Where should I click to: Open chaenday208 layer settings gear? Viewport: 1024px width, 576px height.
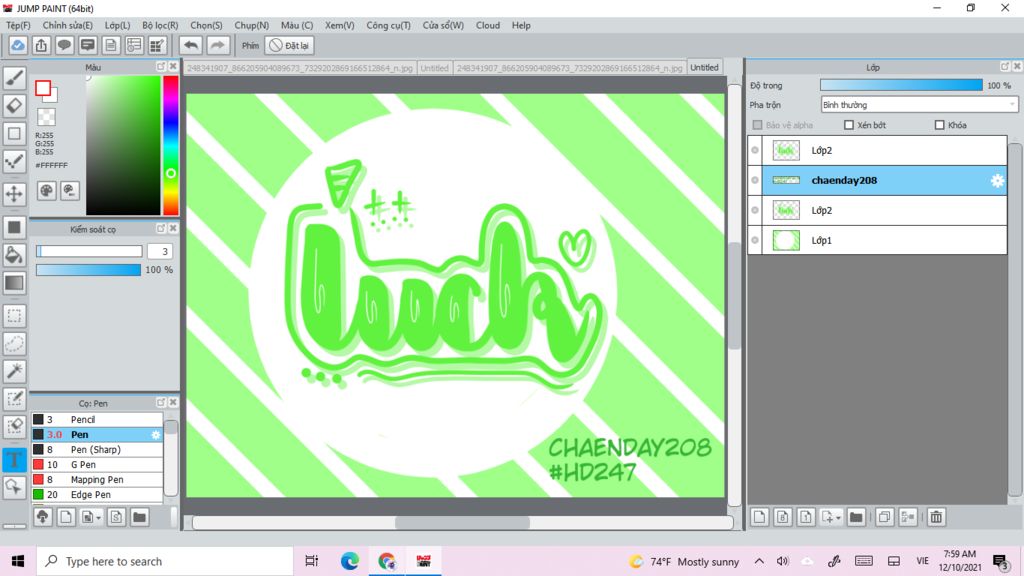[x=997, y=181]
